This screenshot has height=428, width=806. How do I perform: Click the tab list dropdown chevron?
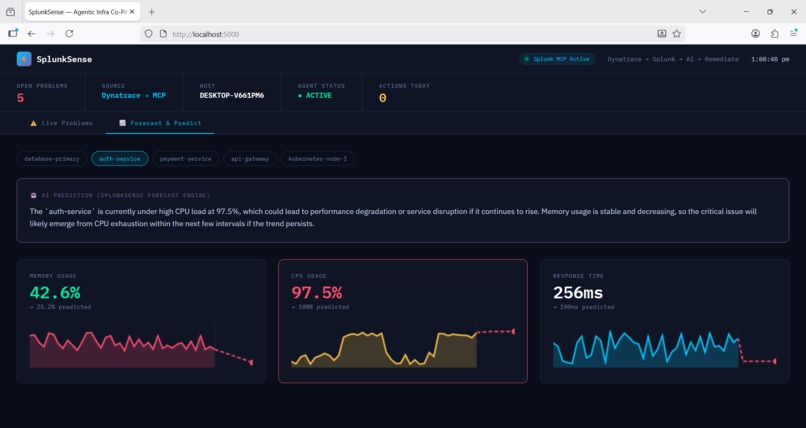tap(702, 12)
